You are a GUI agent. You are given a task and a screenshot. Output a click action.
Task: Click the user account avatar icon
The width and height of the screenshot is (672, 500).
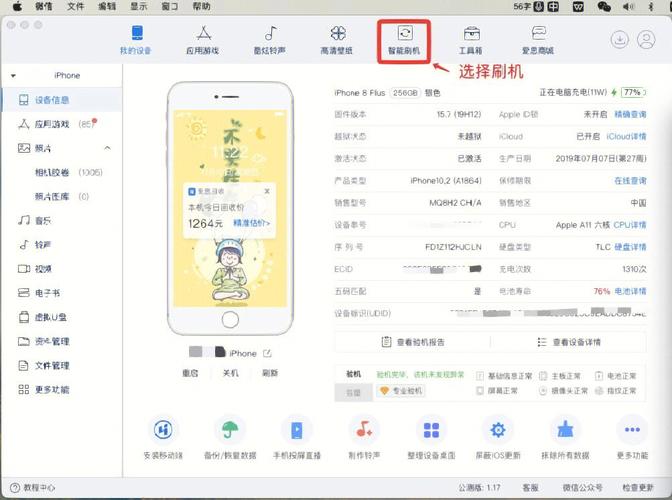646,39
